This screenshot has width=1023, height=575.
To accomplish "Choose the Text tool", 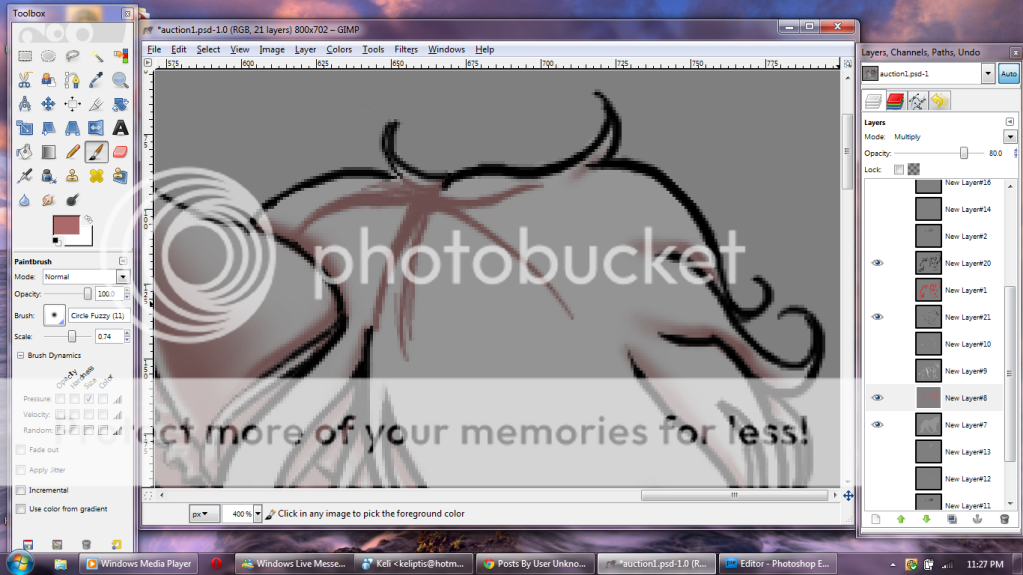I will pos(121,127).
